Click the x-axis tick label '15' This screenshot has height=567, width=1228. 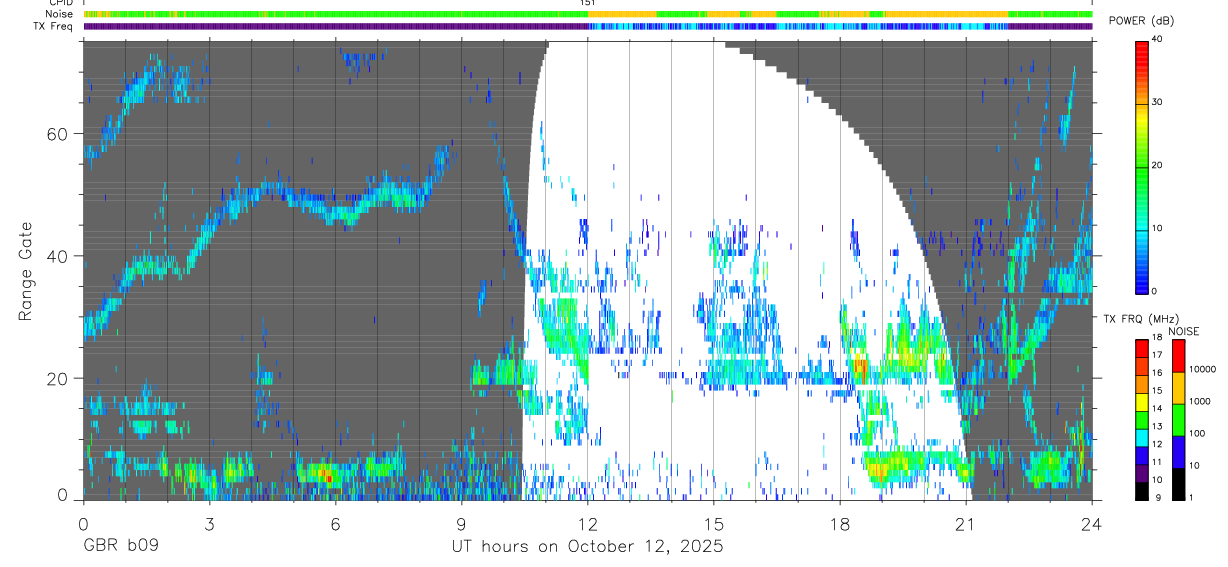[x=714, y=523]
